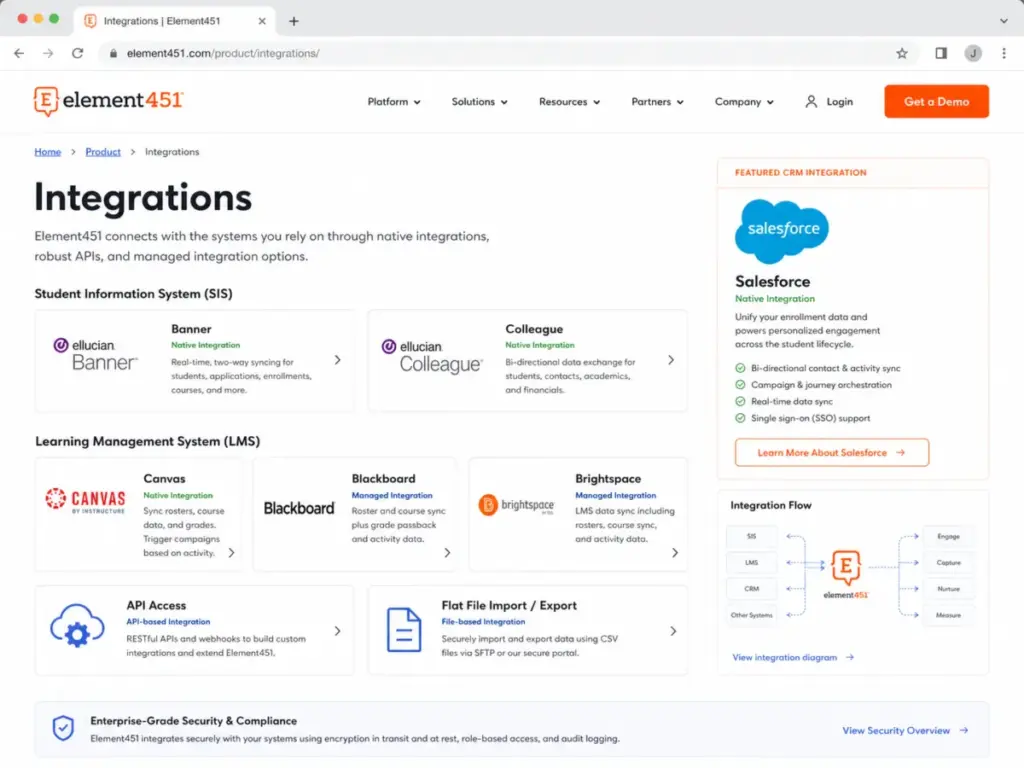Click the Get a Demo button
Viewport: 1024px width, 768px height.
click(936, 101)
